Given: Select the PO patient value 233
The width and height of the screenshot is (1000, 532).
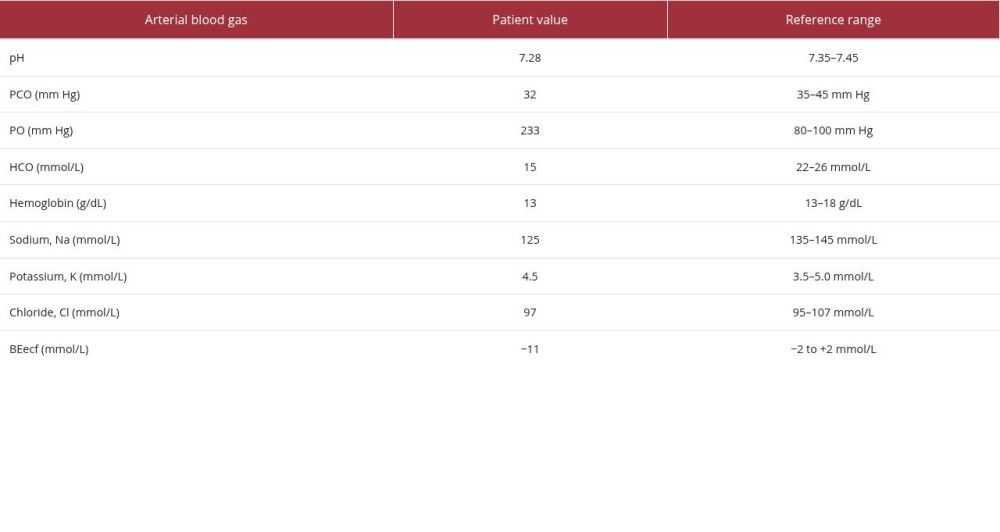Looking at the screenshot, I should coord(530,131).
